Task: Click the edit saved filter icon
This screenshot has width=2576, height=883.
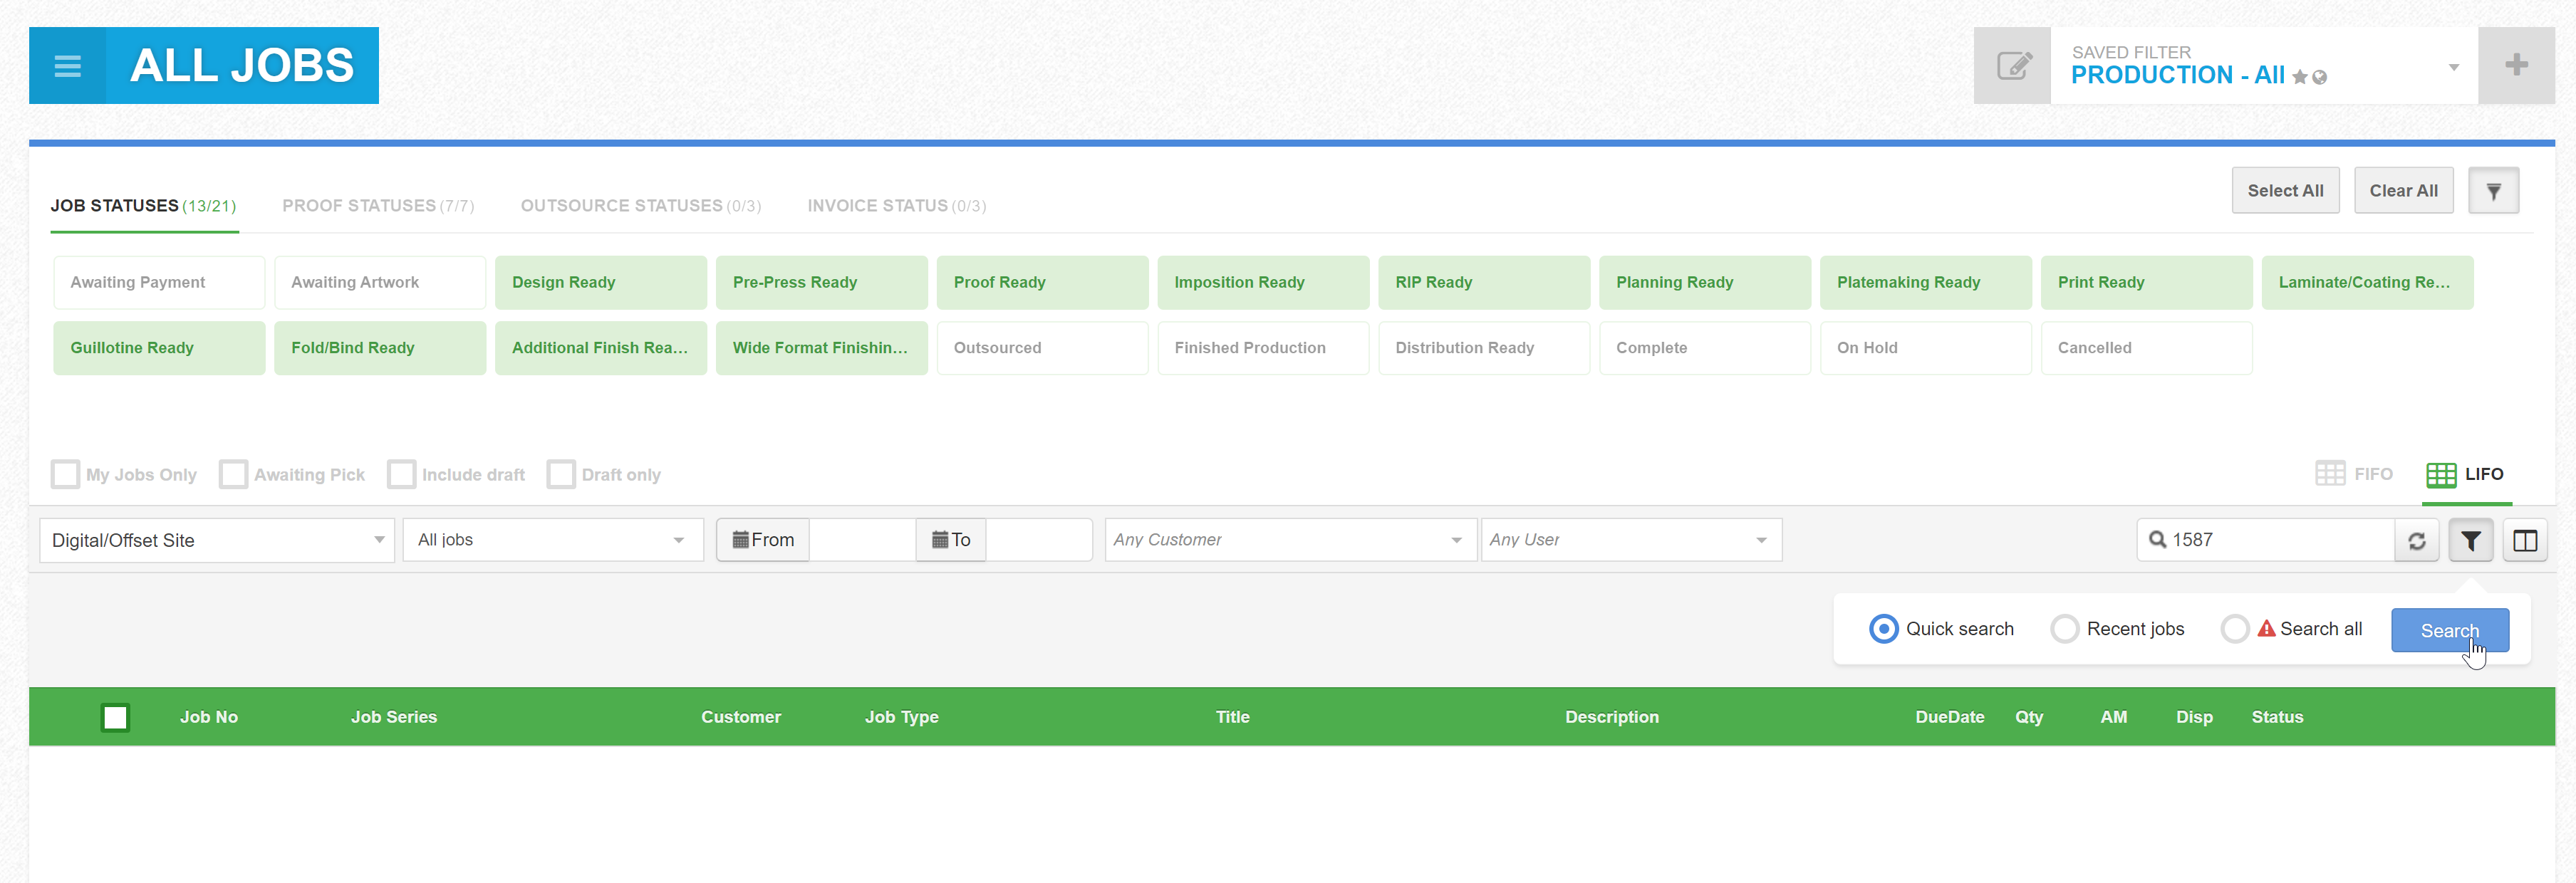Action: click(x=2012, y=66)
